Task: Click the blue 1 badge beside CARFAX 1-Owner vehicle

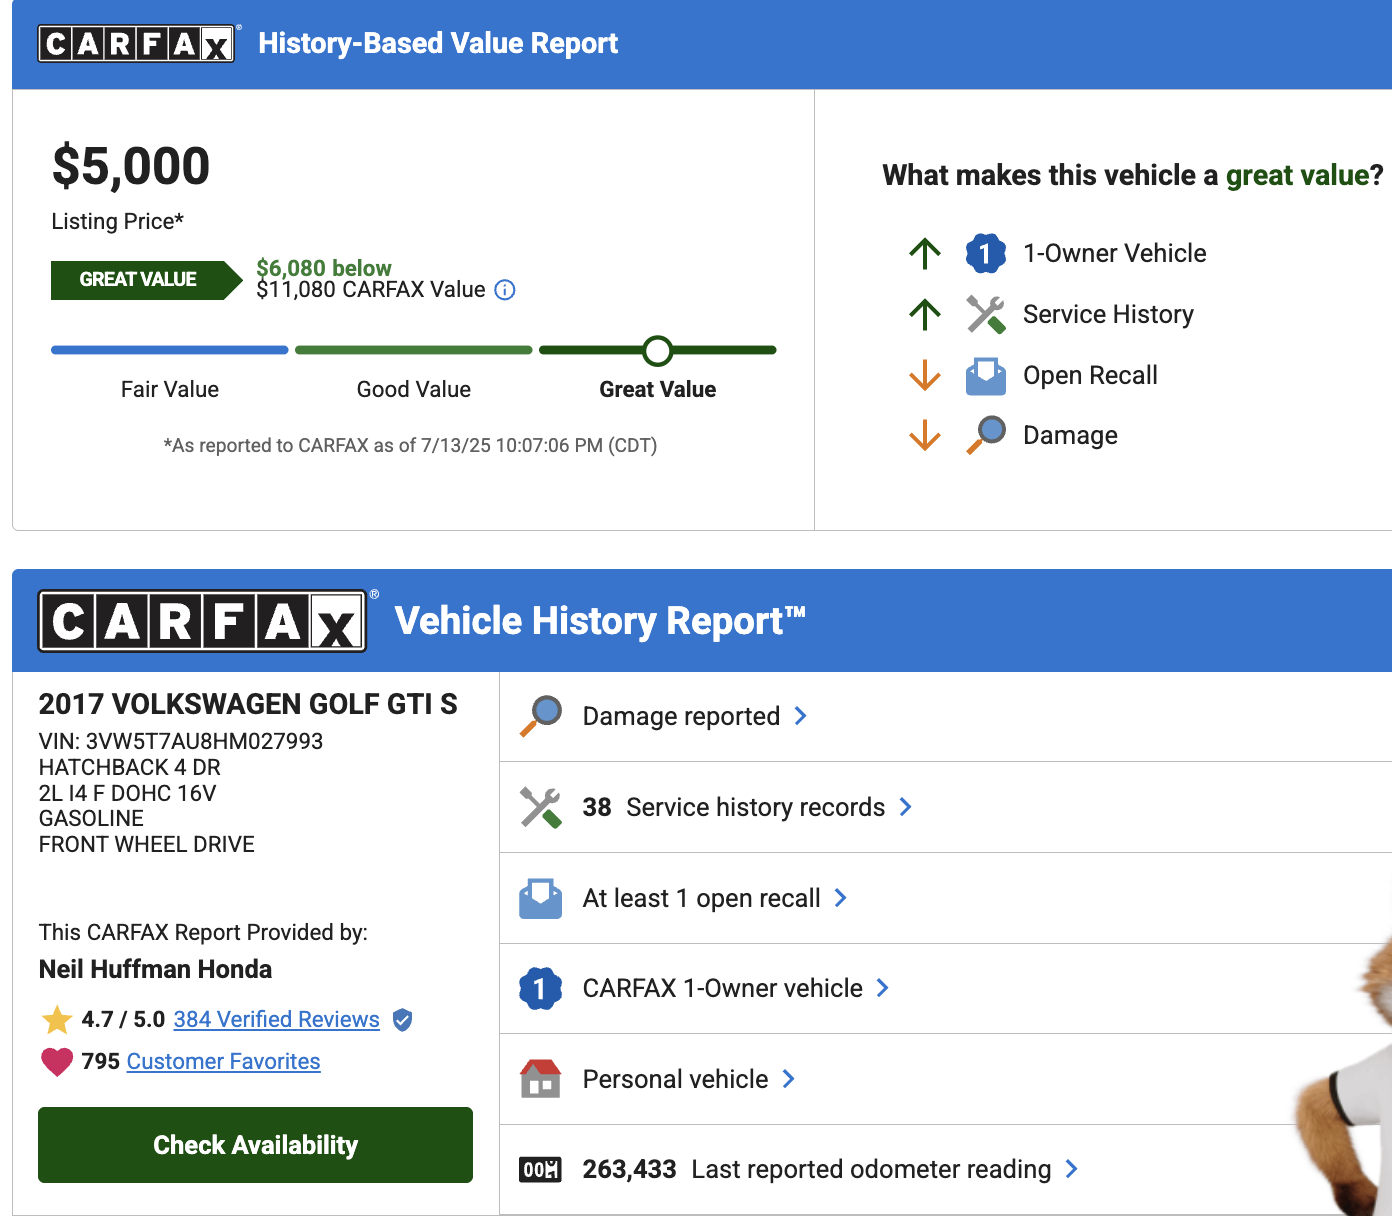Action: click(x=540, y=988)
